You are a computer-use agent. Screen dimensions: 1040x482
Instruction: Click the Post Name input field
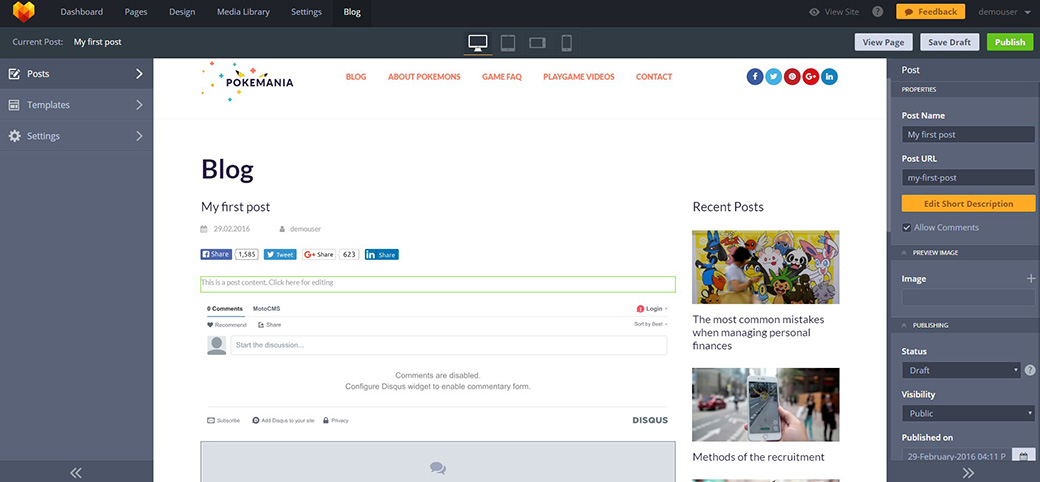(968, 134)
